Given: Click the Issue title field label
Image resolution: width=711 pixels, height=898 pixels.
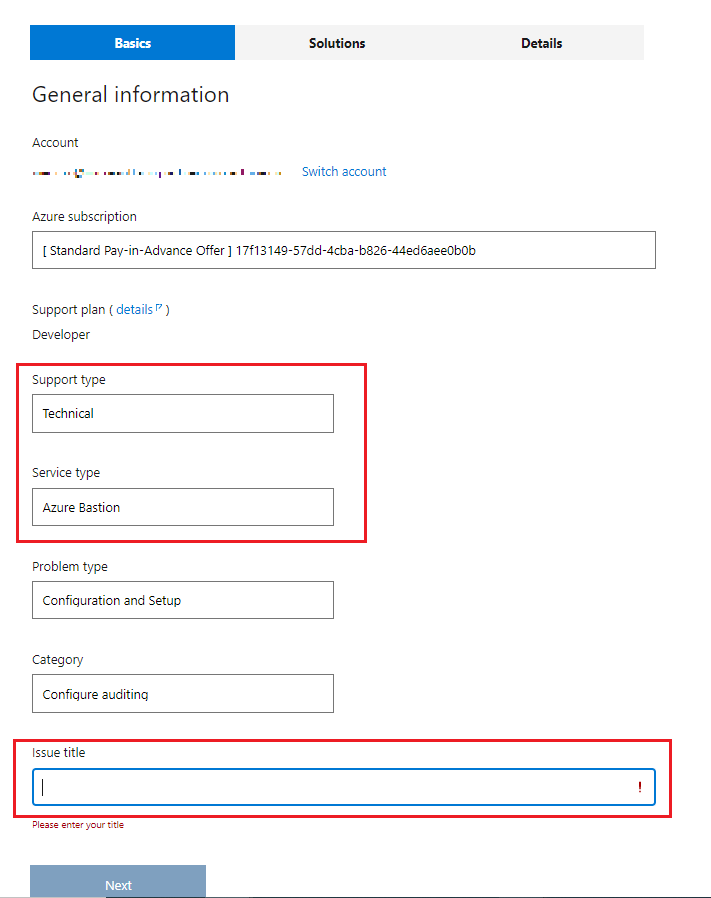Looking at the screenshot, I should (59, 753).
